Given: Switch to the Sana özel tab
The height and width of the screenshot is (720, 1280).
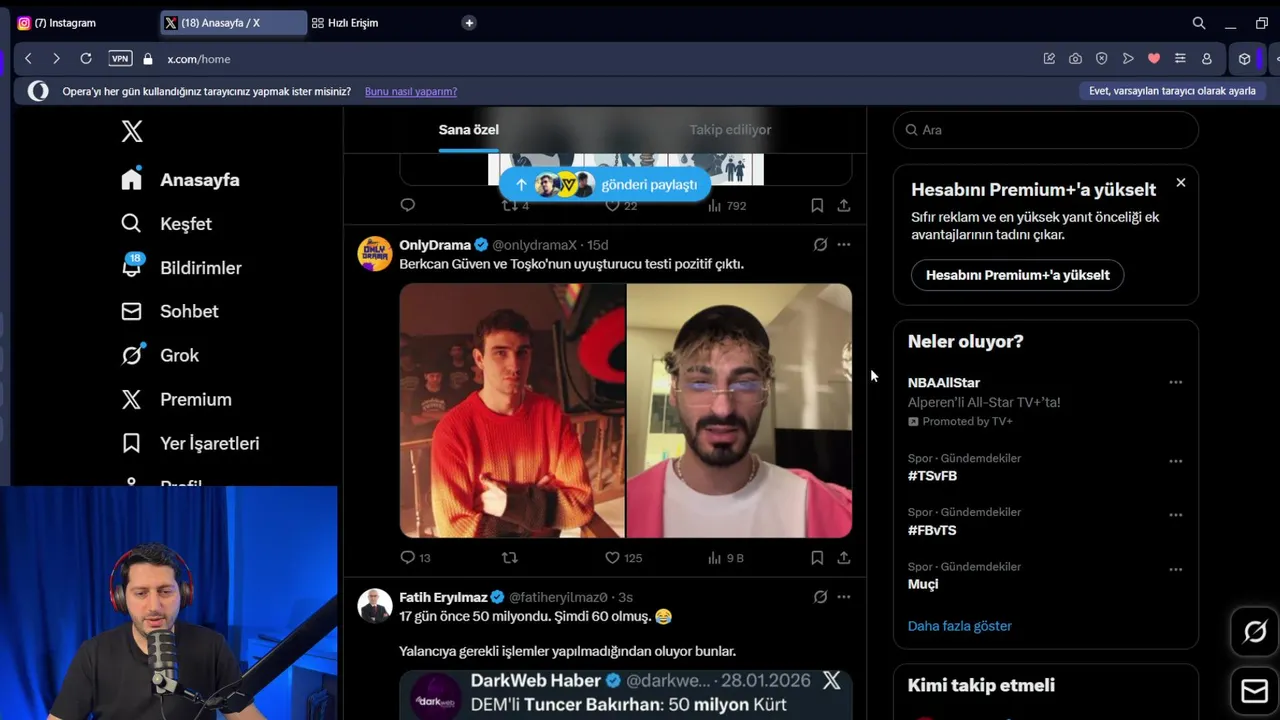Looking at the screenshot, I should click(x=468, y=130).
